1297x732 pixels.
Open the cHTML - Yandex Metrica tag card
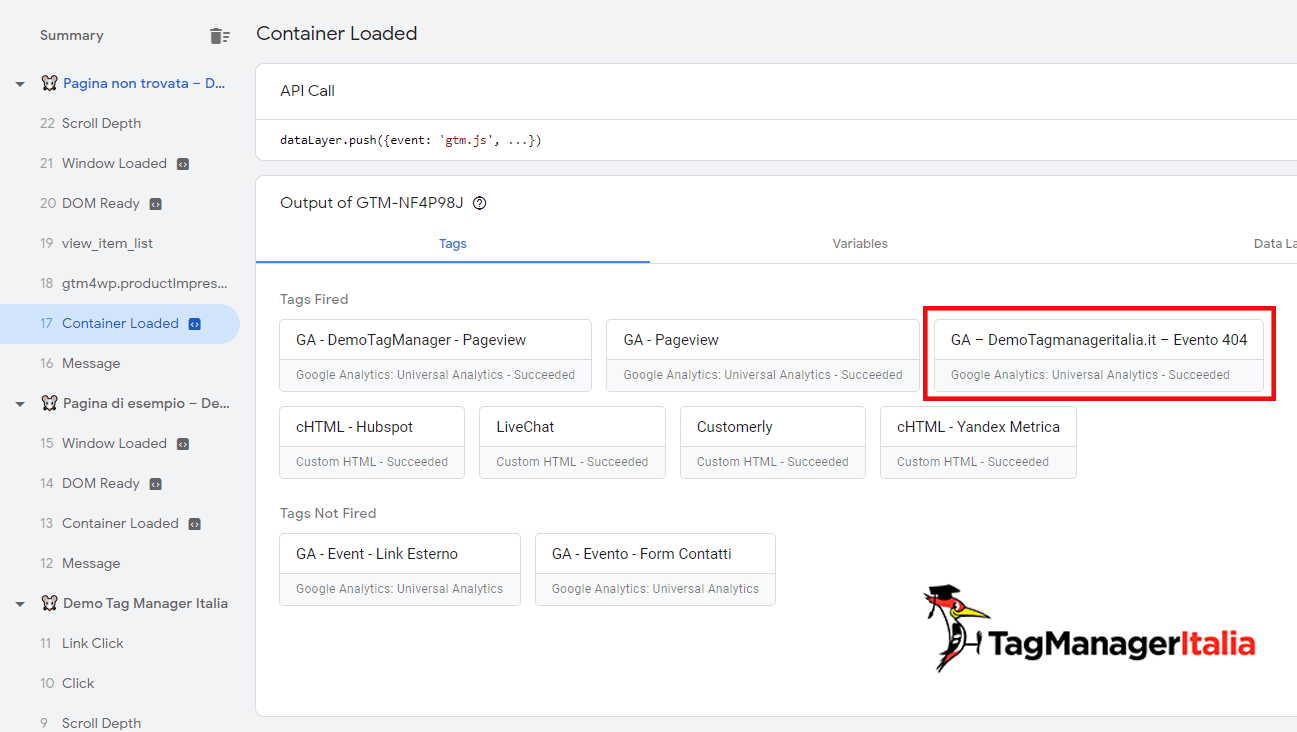(x=978, y=442)
